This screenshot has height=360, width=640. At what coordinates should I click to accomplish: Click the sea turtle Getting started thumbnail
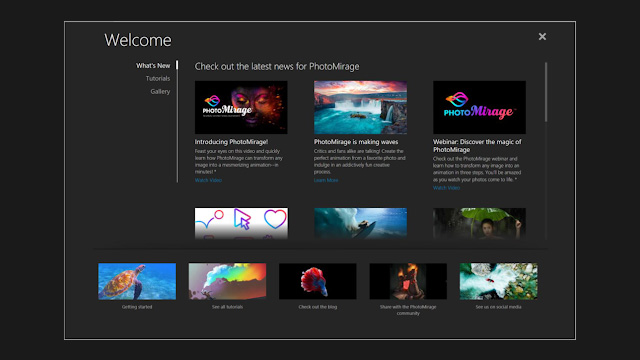137,281
